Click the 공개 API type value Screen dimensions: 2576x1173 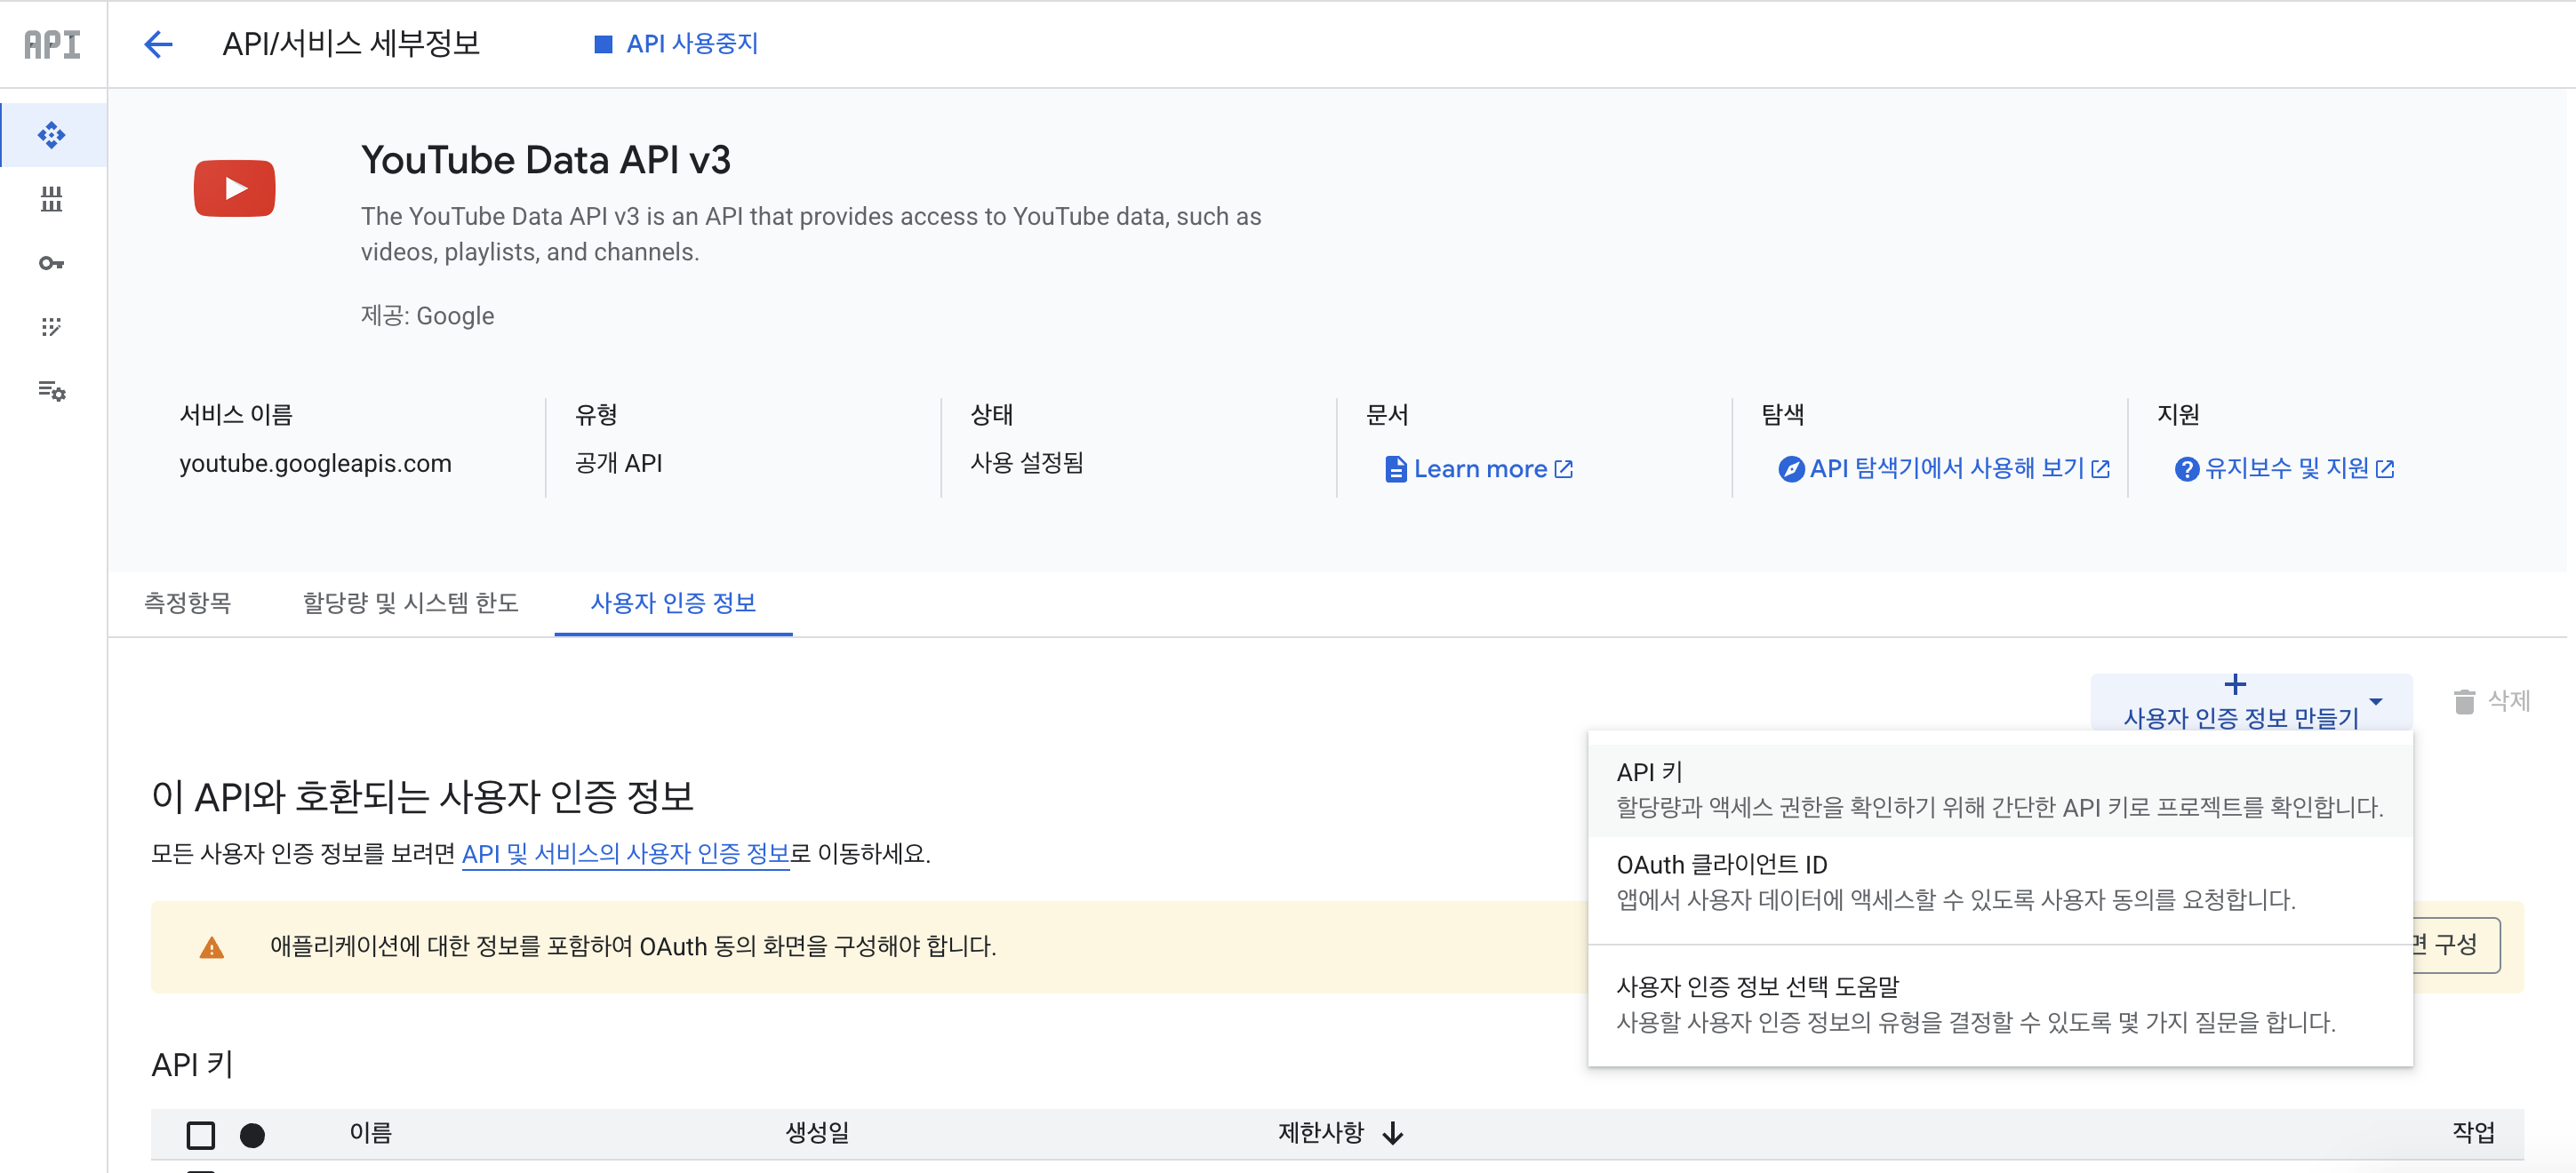(619, 463)
